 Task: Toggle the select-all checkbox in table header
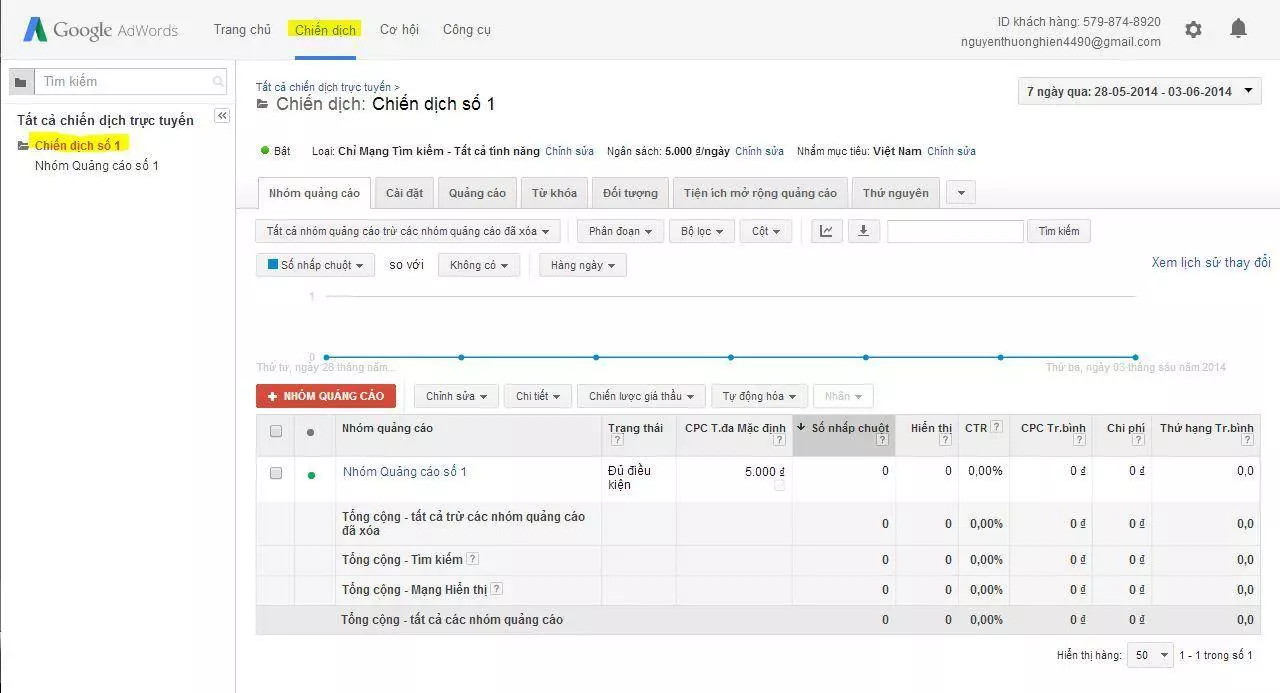(276, 432)
